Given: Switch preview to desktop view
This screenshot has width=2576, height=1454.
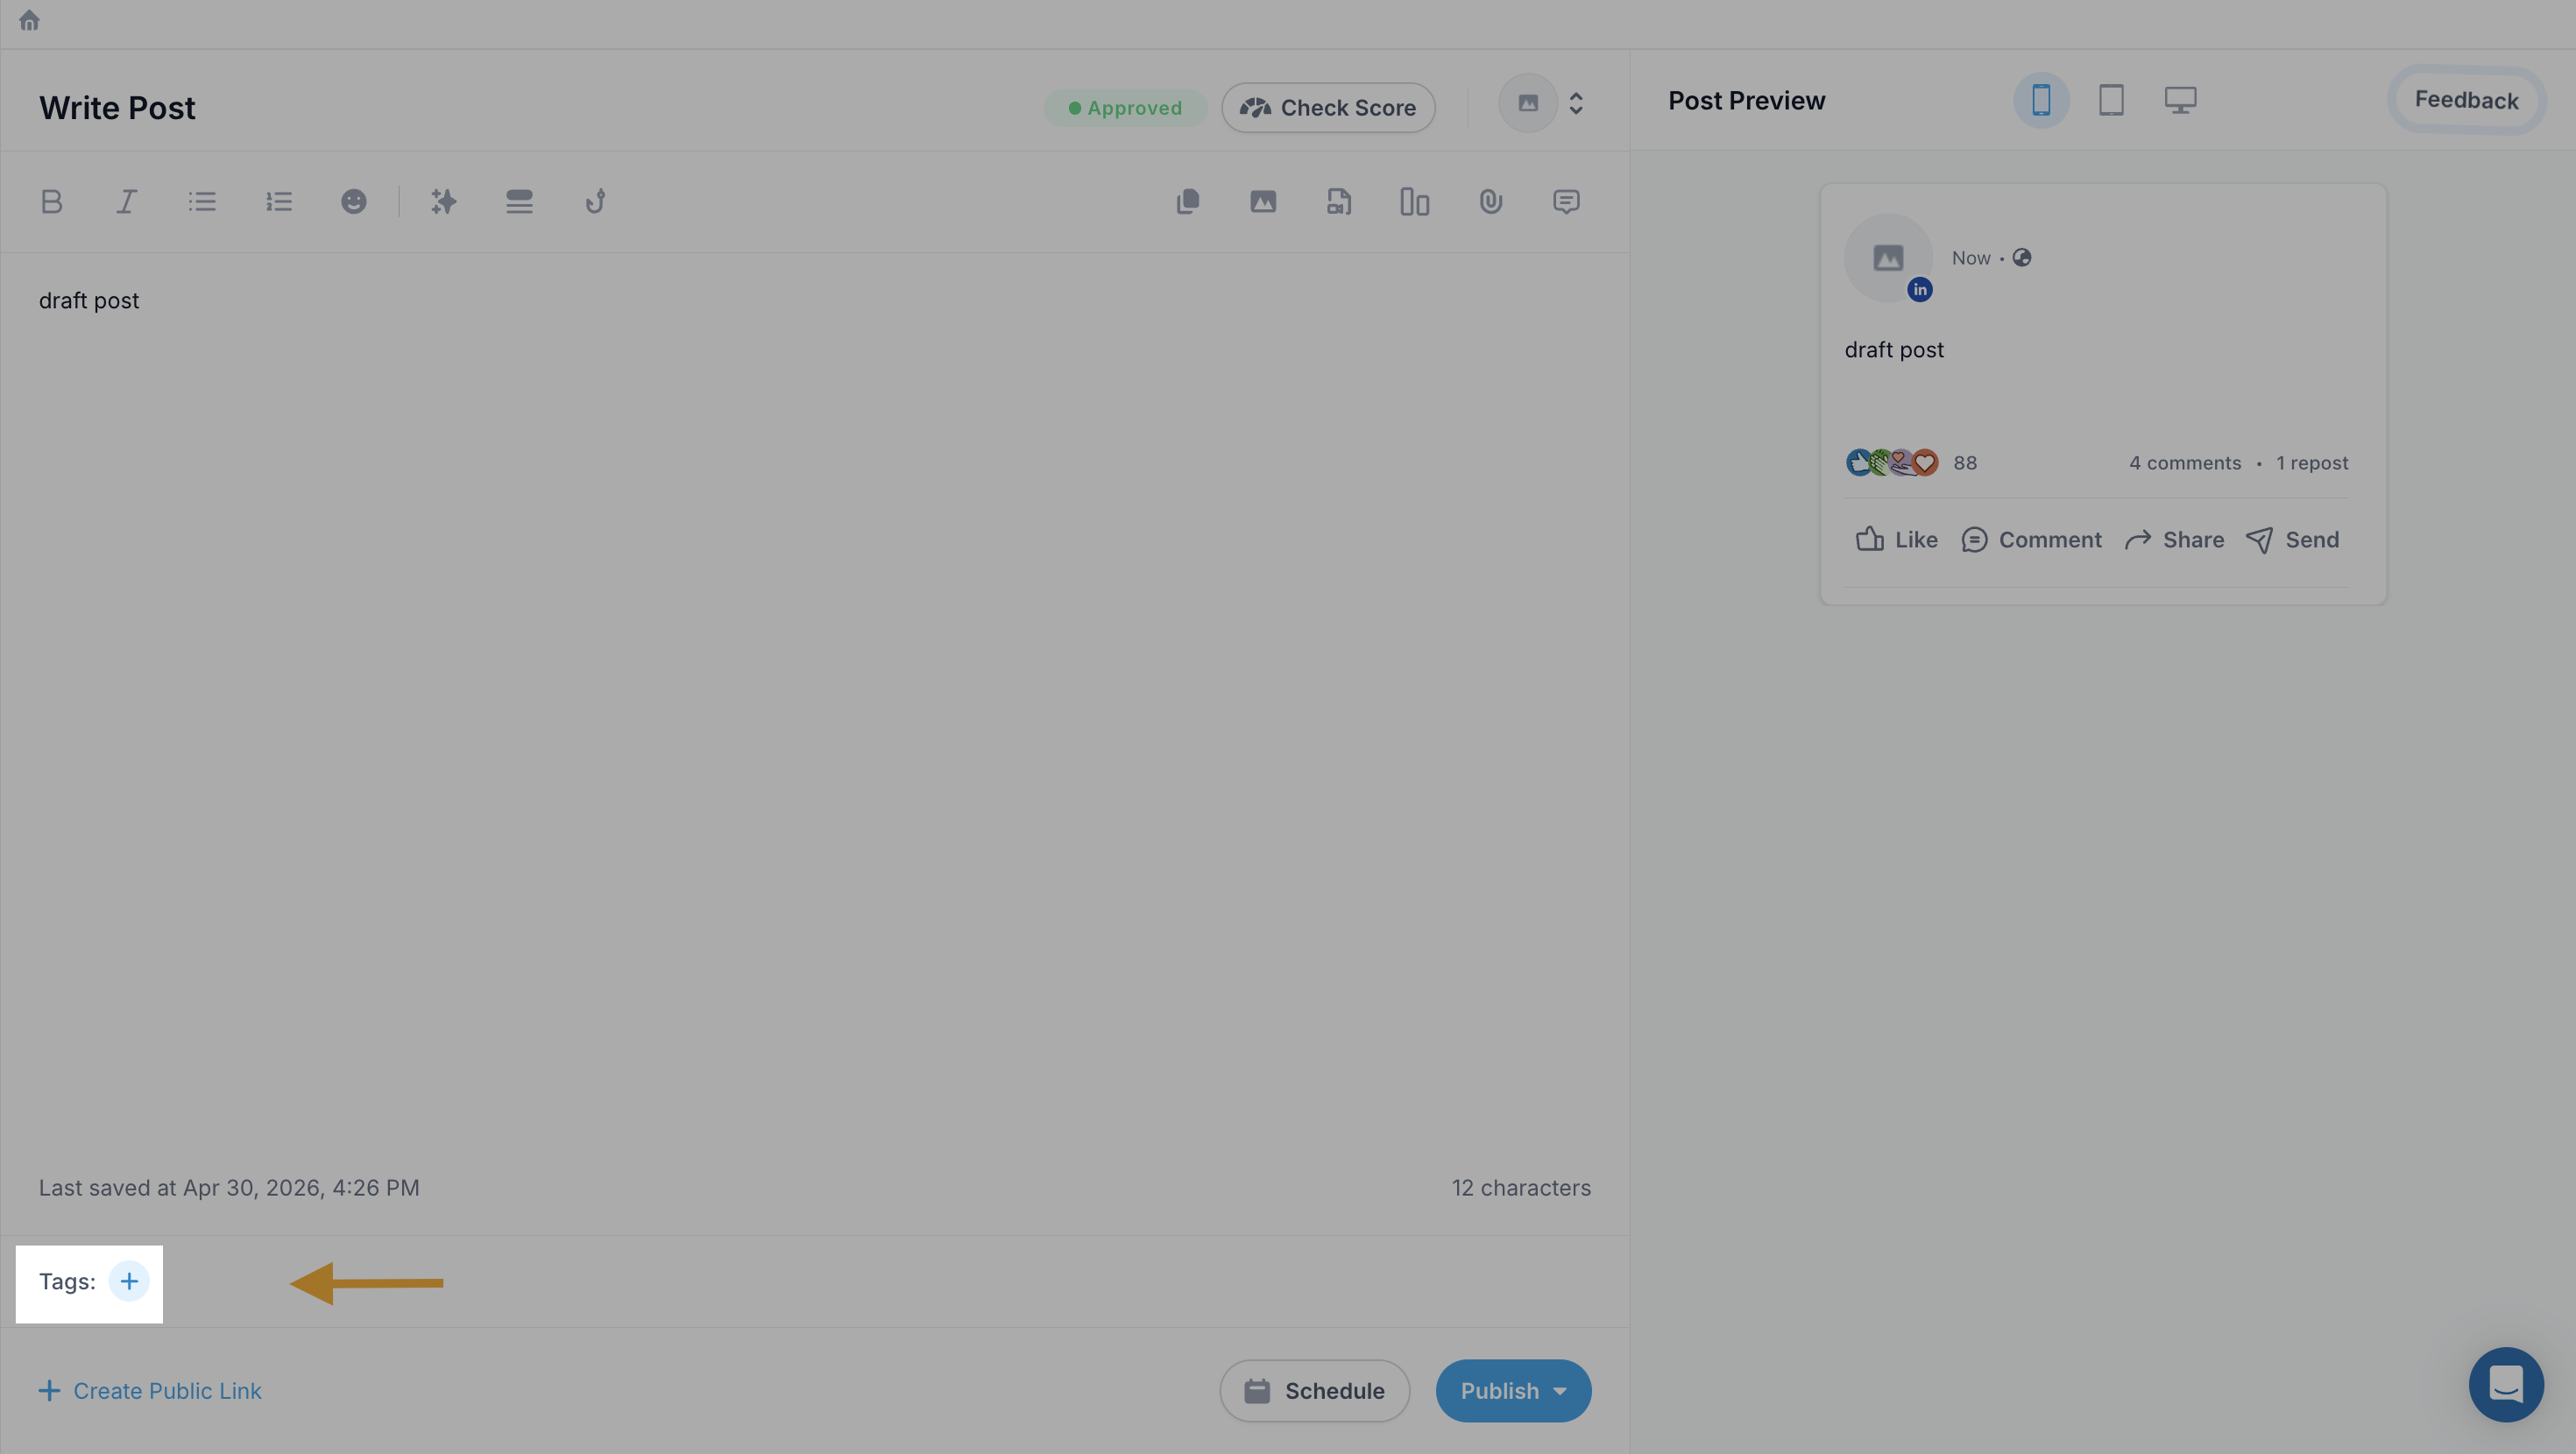Looking at the screenshot, I should tap(2181, 100).
